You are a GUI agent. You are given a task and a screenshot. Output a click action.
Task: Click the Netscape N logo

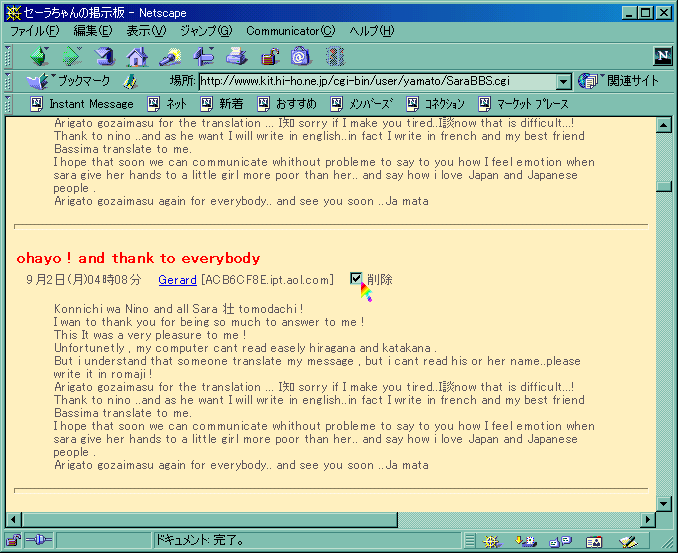tap(662, 56)
